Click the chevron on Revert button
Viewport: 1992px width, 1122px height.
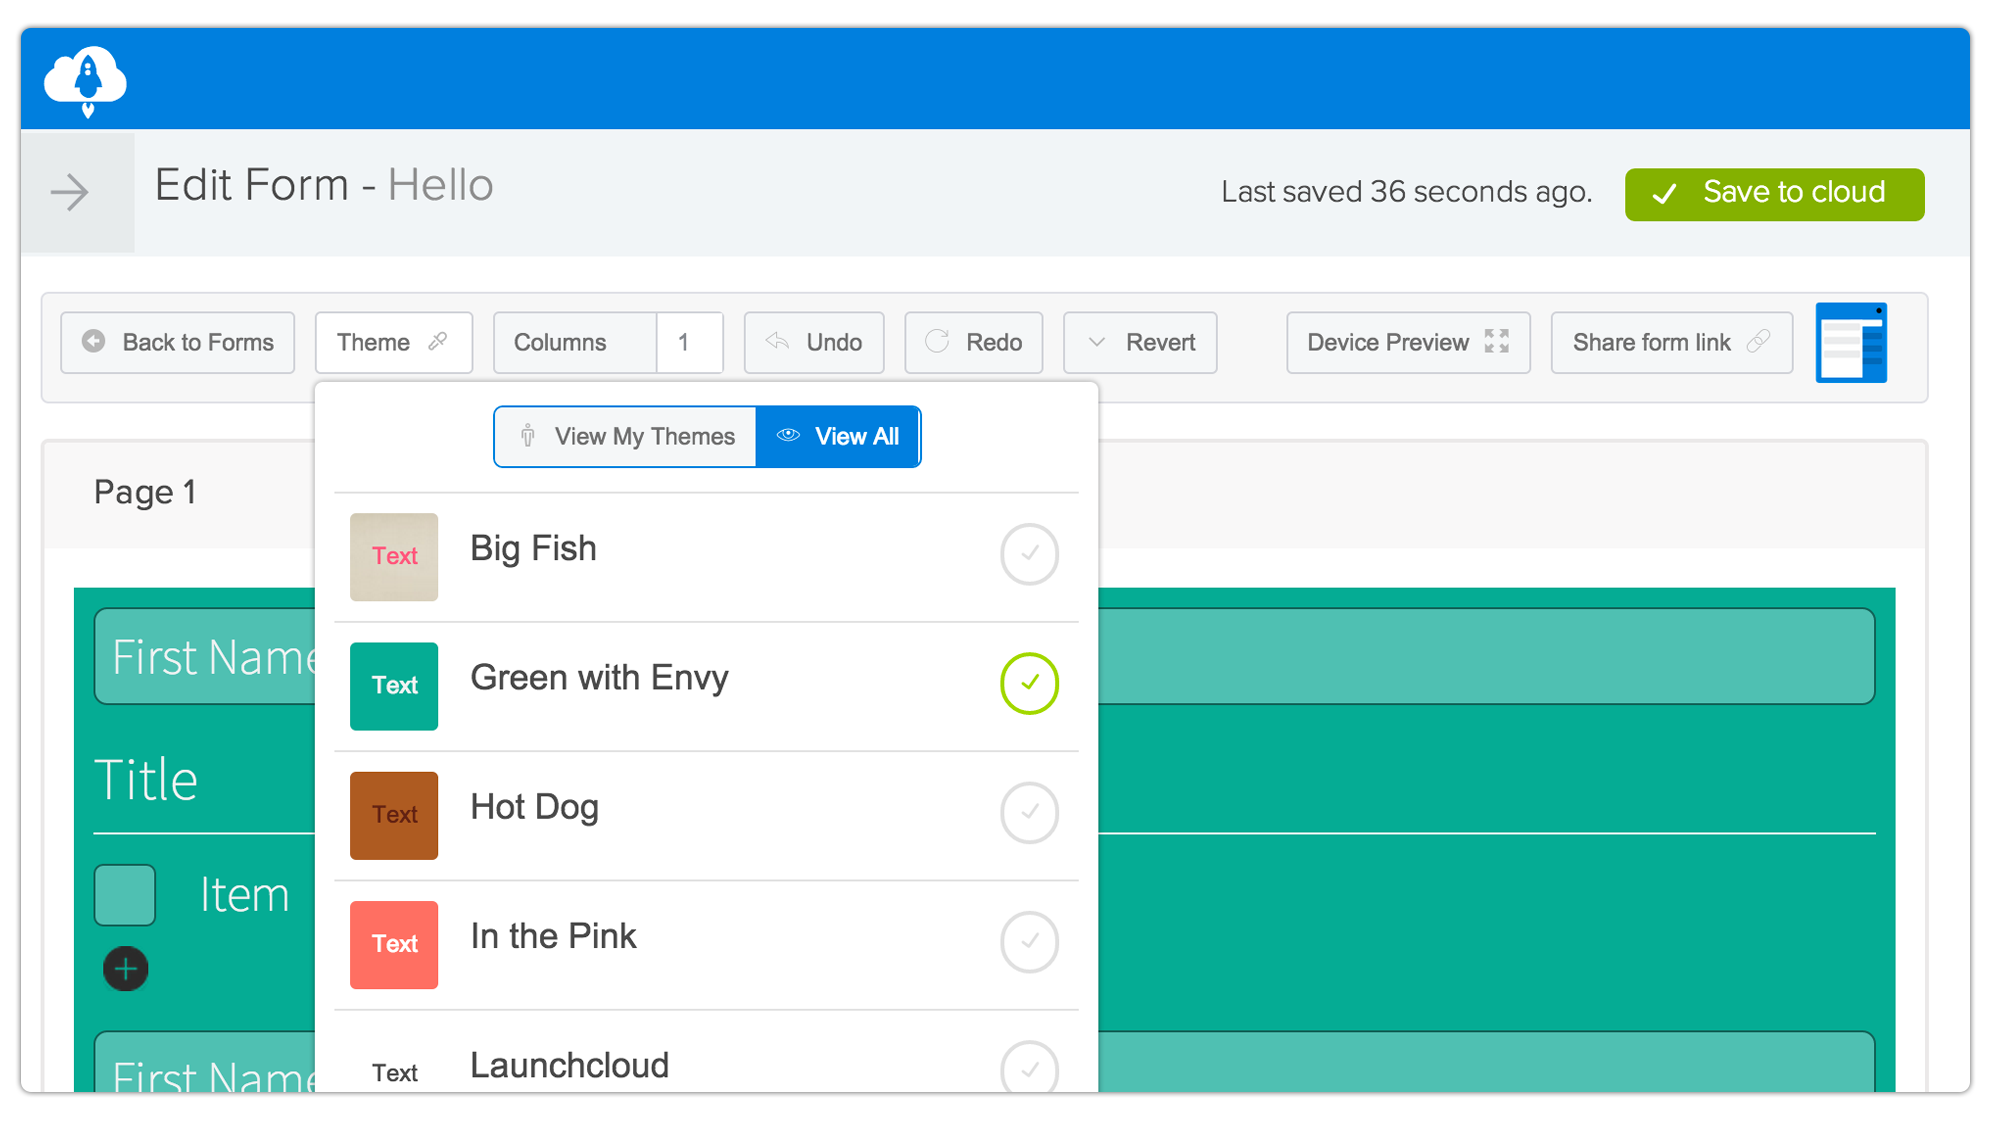1097,342
